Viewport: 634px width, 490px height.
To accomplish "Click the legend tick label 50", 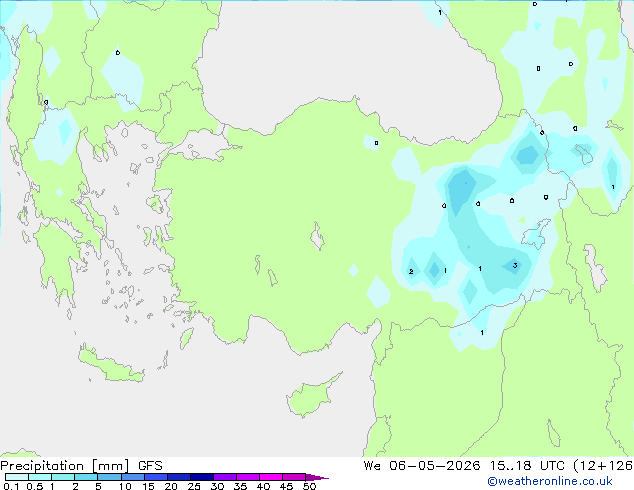I will click(309, 486).
